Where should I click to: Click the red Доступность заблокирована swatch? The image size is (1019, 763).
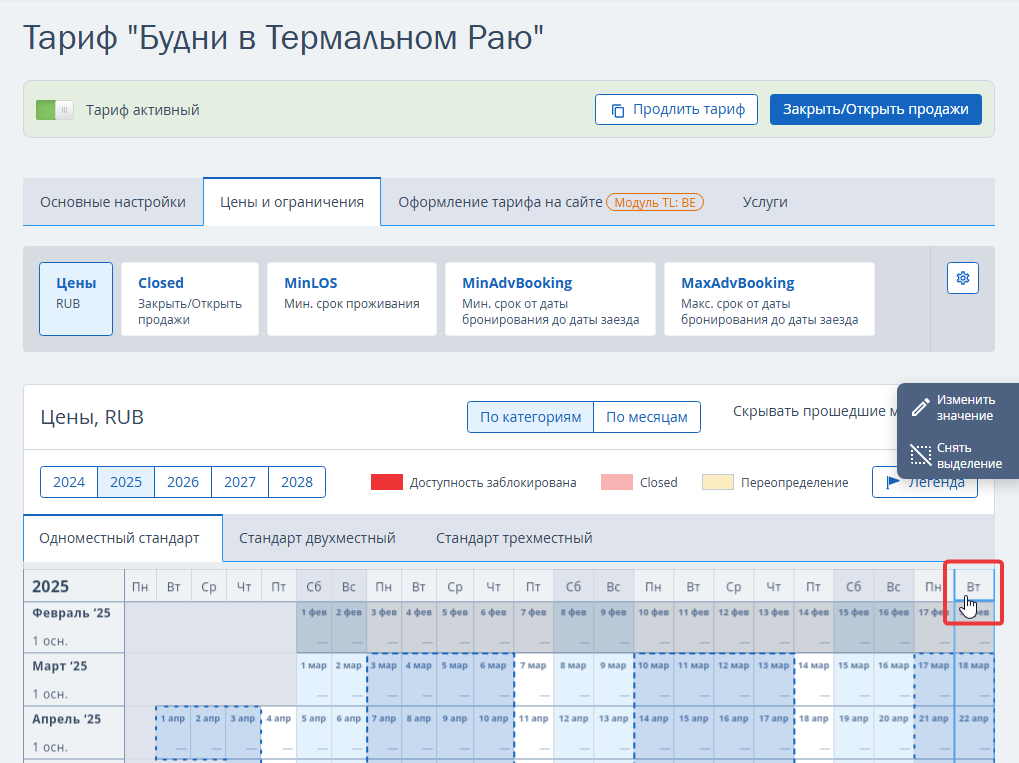click(387, 482)
